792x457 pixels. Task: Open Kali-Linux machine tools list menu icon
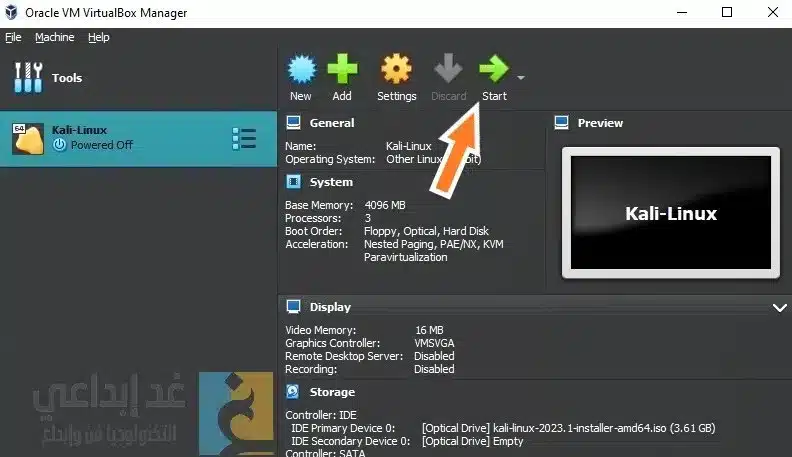(244, 138)
